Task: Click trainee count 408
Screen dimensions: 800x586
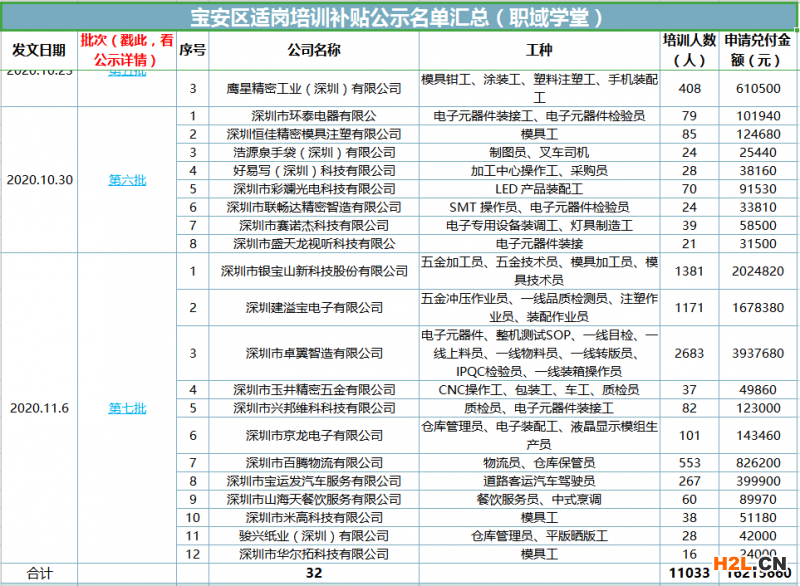Action: coord(689,89)
